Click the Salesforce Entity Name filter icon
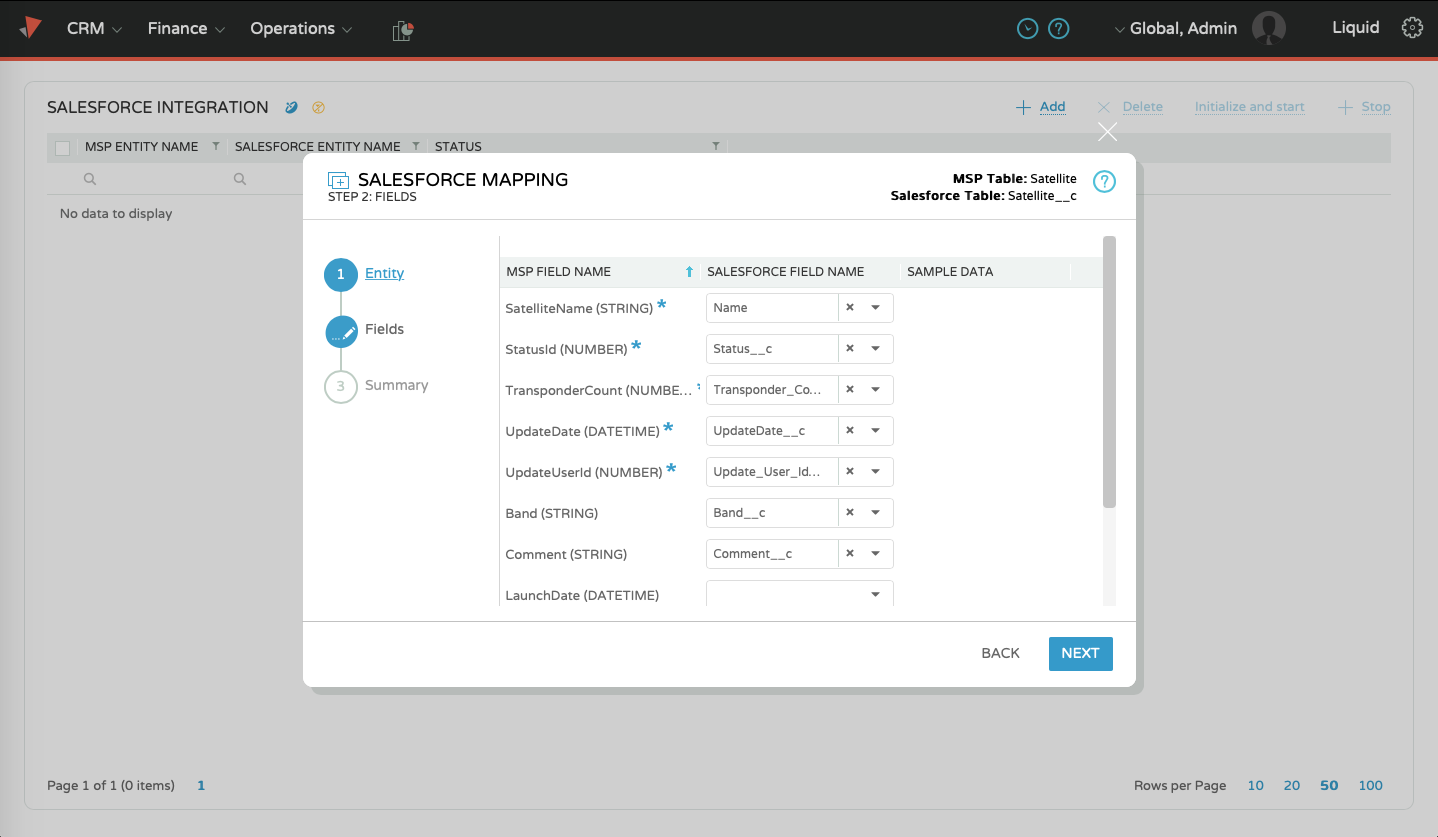Image resolution: width=1438 pixels, height=837 pixels. (416, 146)
